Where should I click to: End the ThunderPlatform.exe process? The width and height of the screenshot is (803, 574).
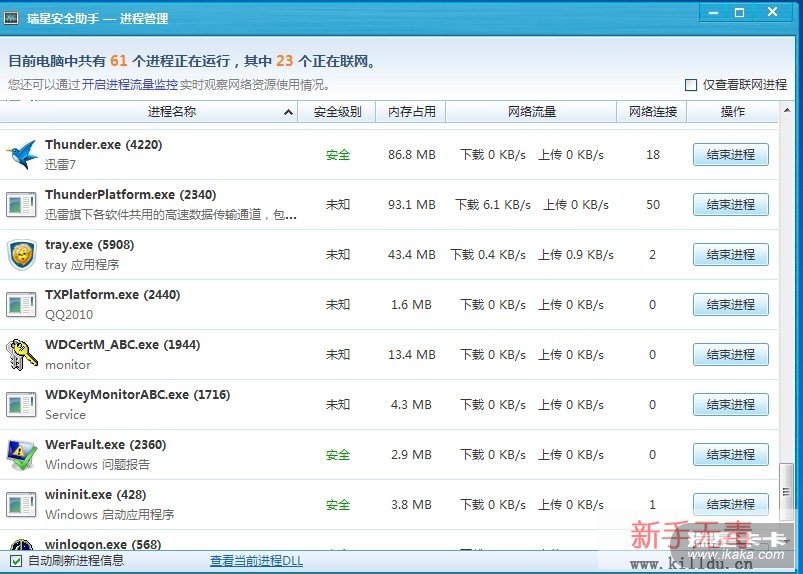731,205
